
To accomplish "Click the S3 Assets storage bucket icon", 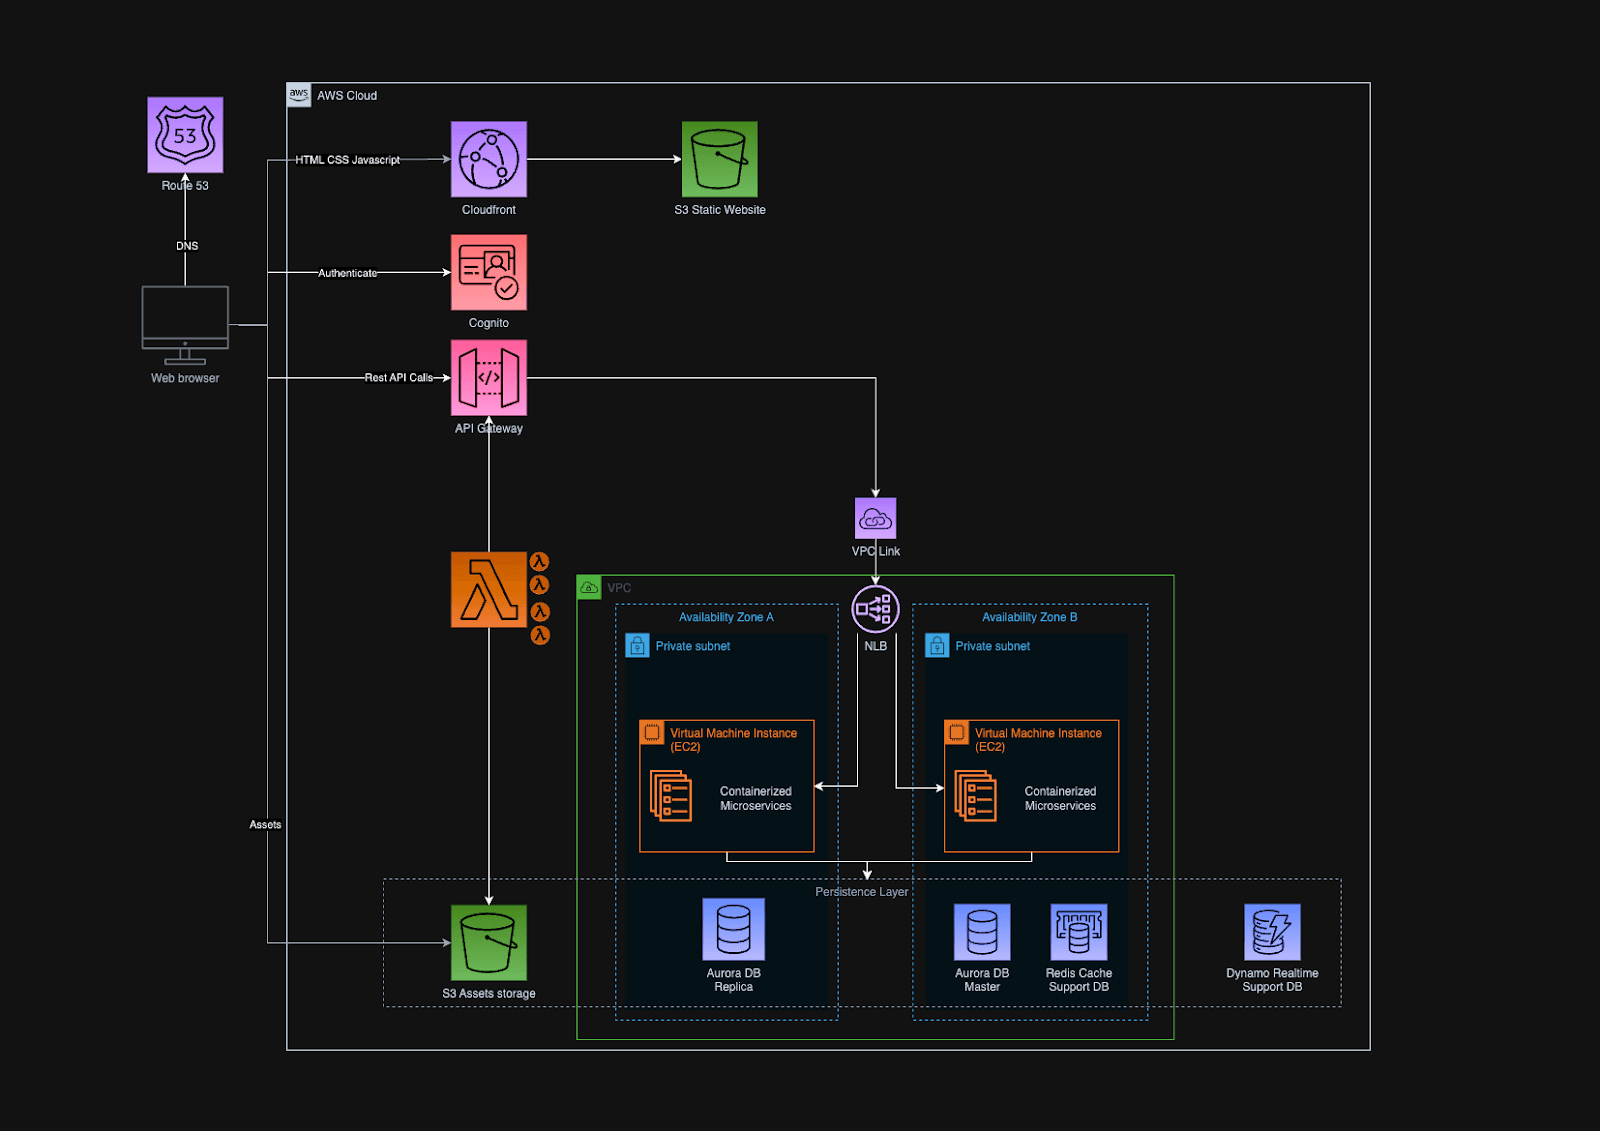I will pos(488,944).
